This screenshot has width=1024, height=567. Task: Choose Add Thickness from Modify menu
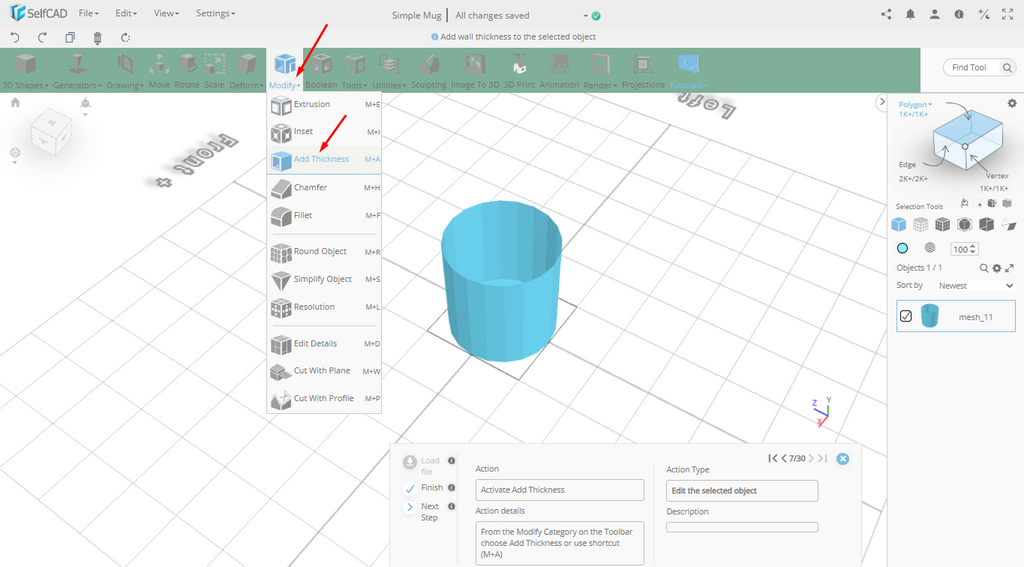[324, 159]
